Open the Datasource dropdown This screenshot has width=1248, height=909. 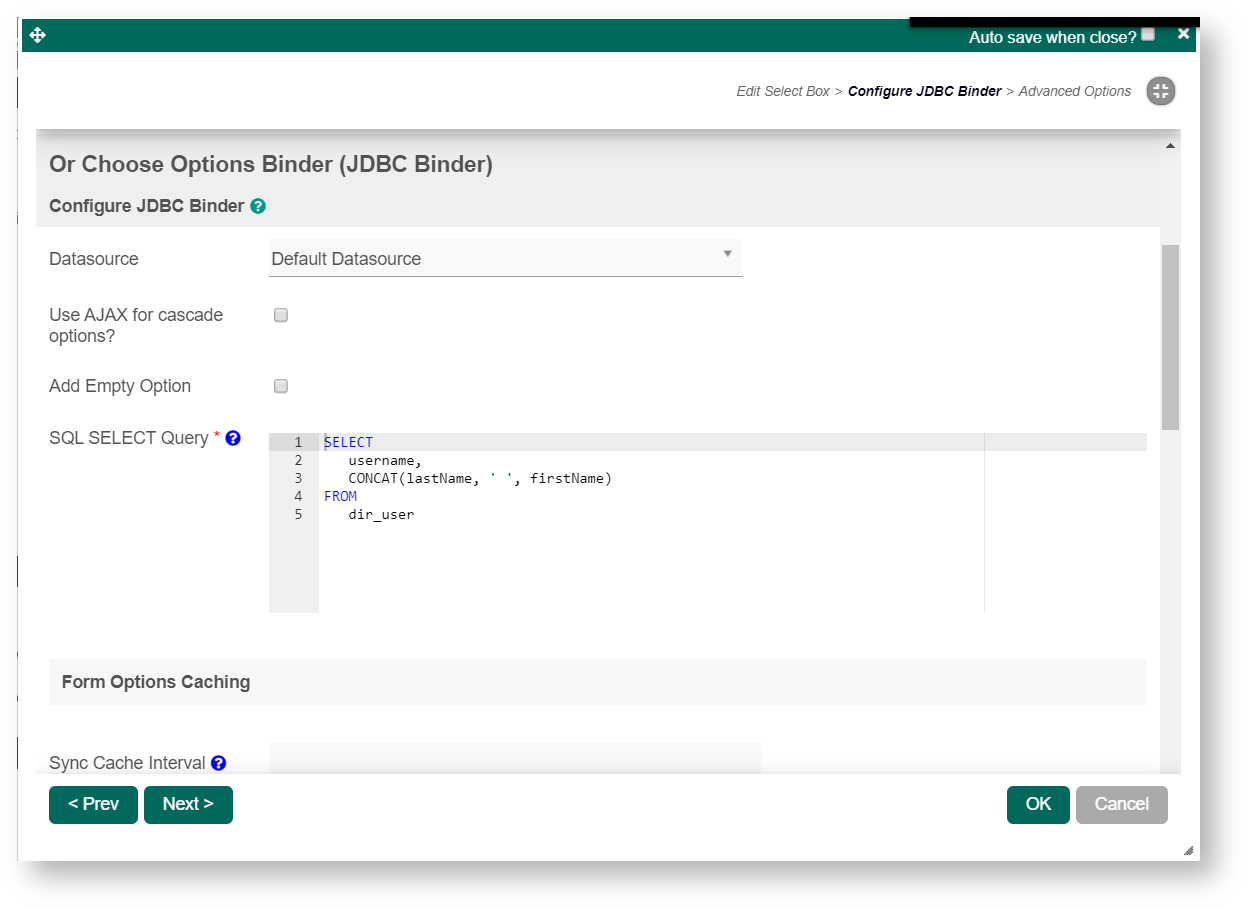[505, 258]
